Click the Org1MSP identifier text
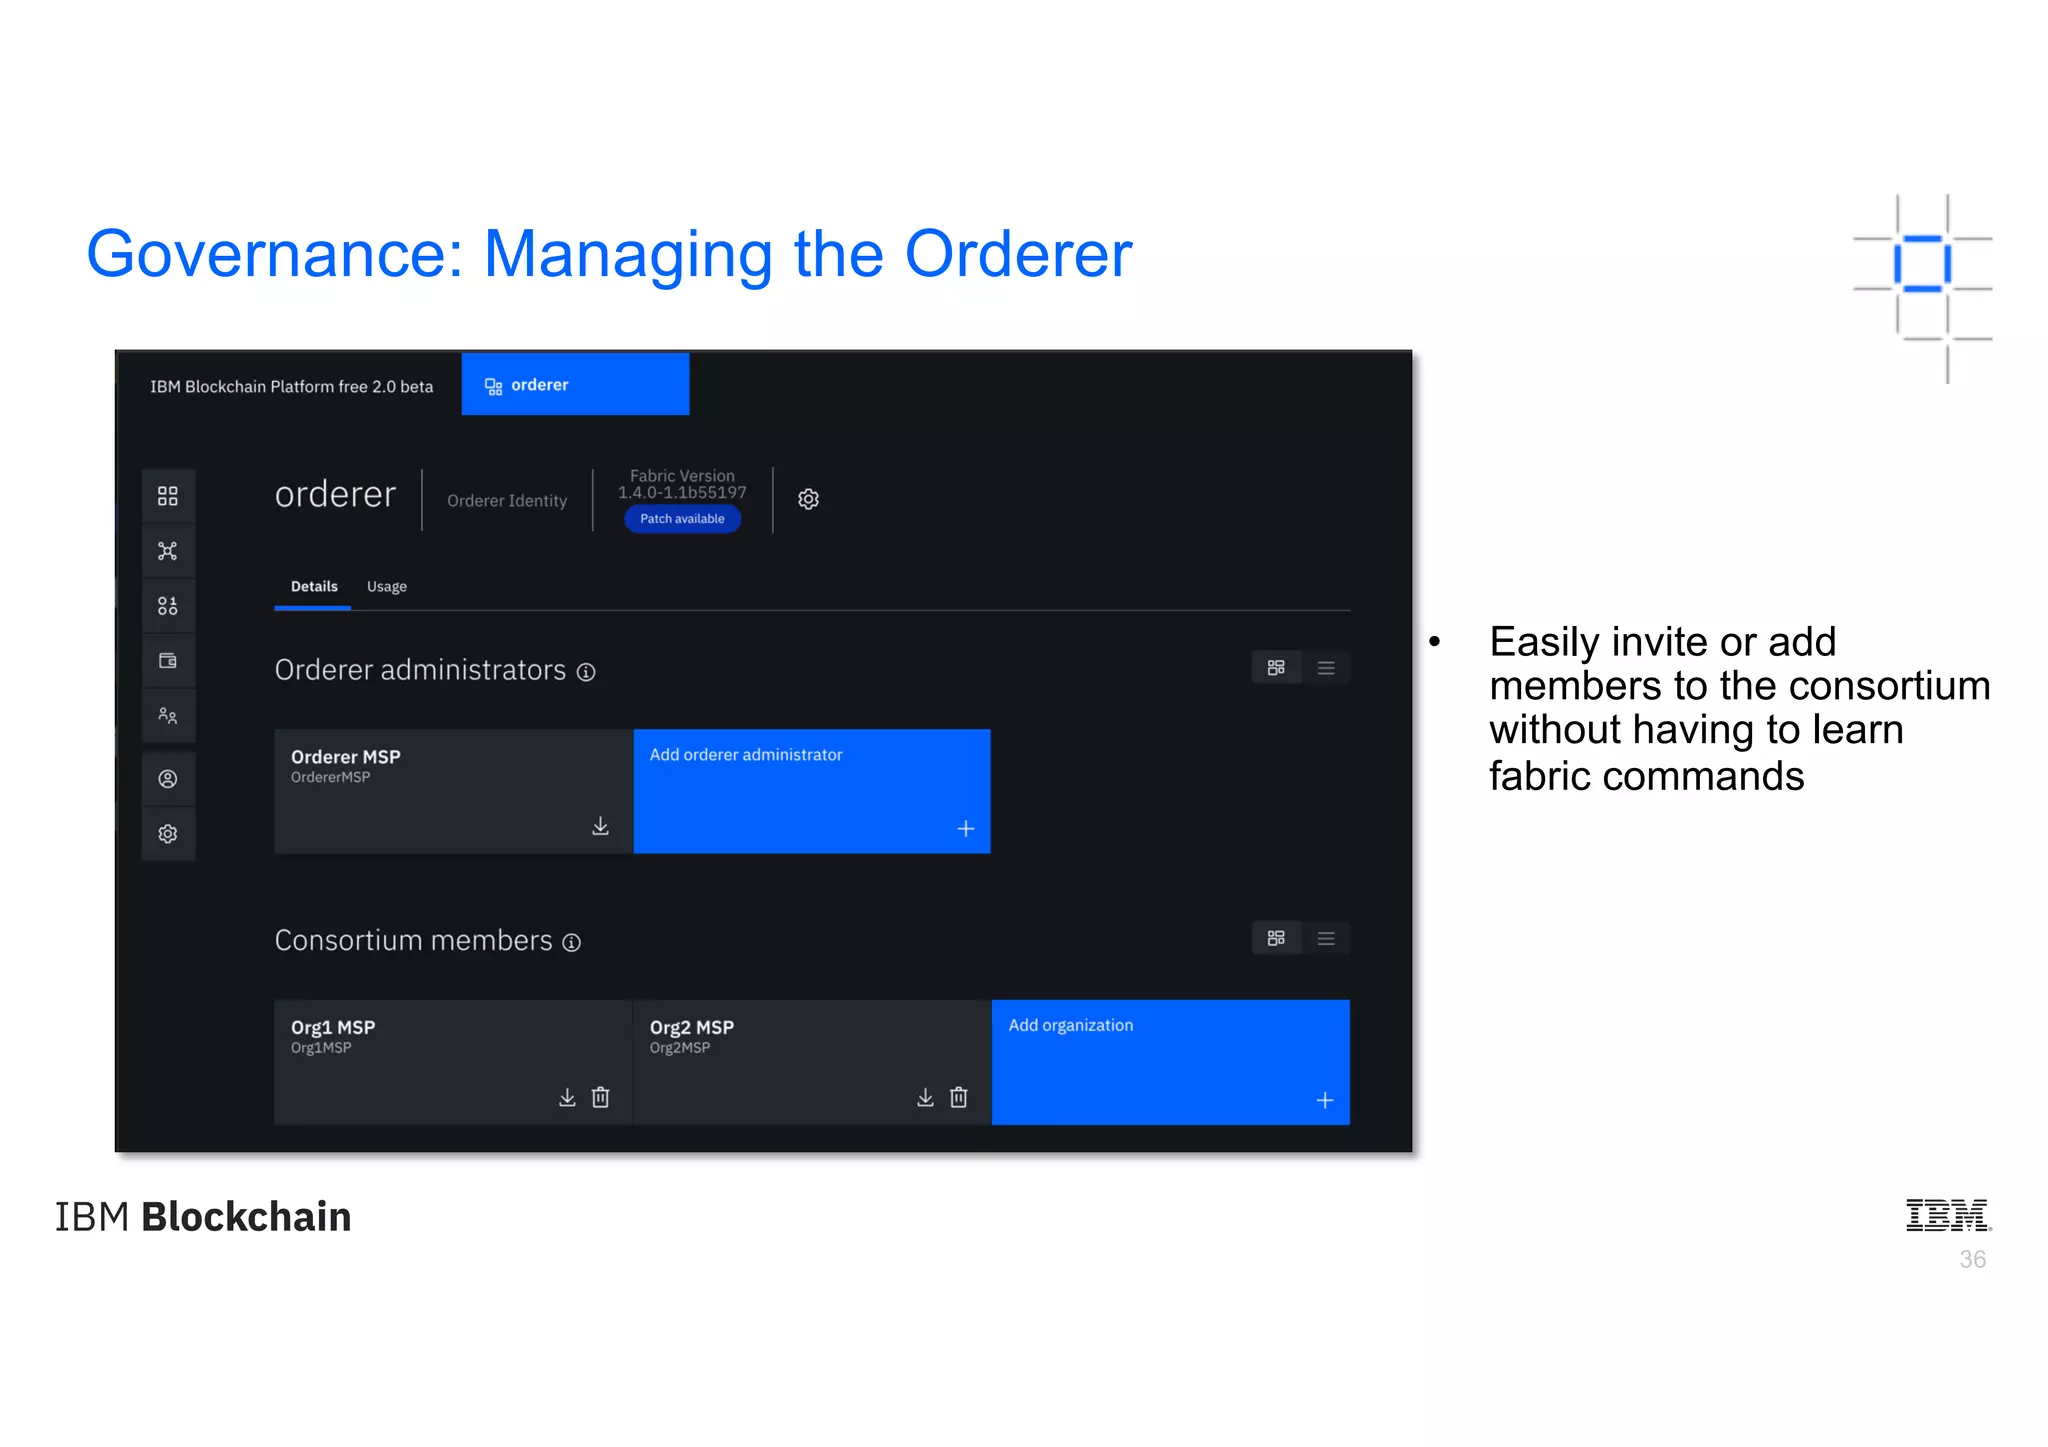The width and height of the screenshot is (2048, 1447). click(x=321, y=1048)
